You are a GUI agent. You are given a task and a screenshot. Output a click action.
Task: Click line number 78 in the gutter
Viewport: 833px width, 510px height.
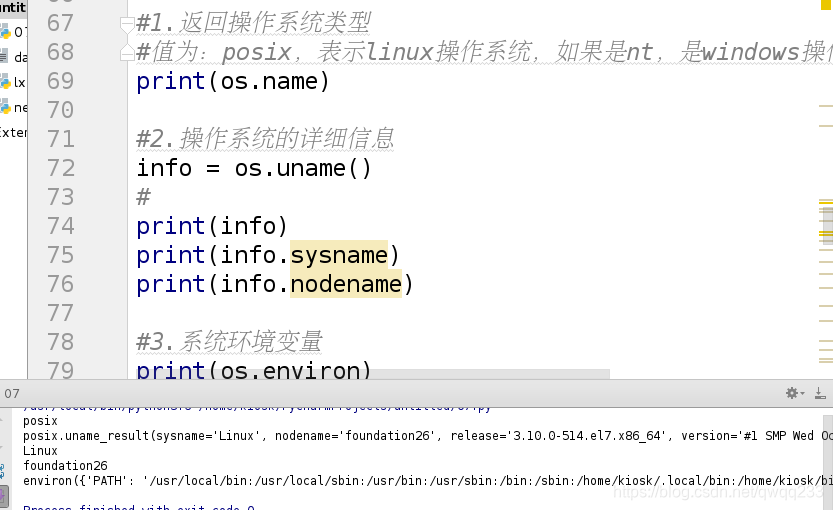pyautogui.click(x=60, y=342)
